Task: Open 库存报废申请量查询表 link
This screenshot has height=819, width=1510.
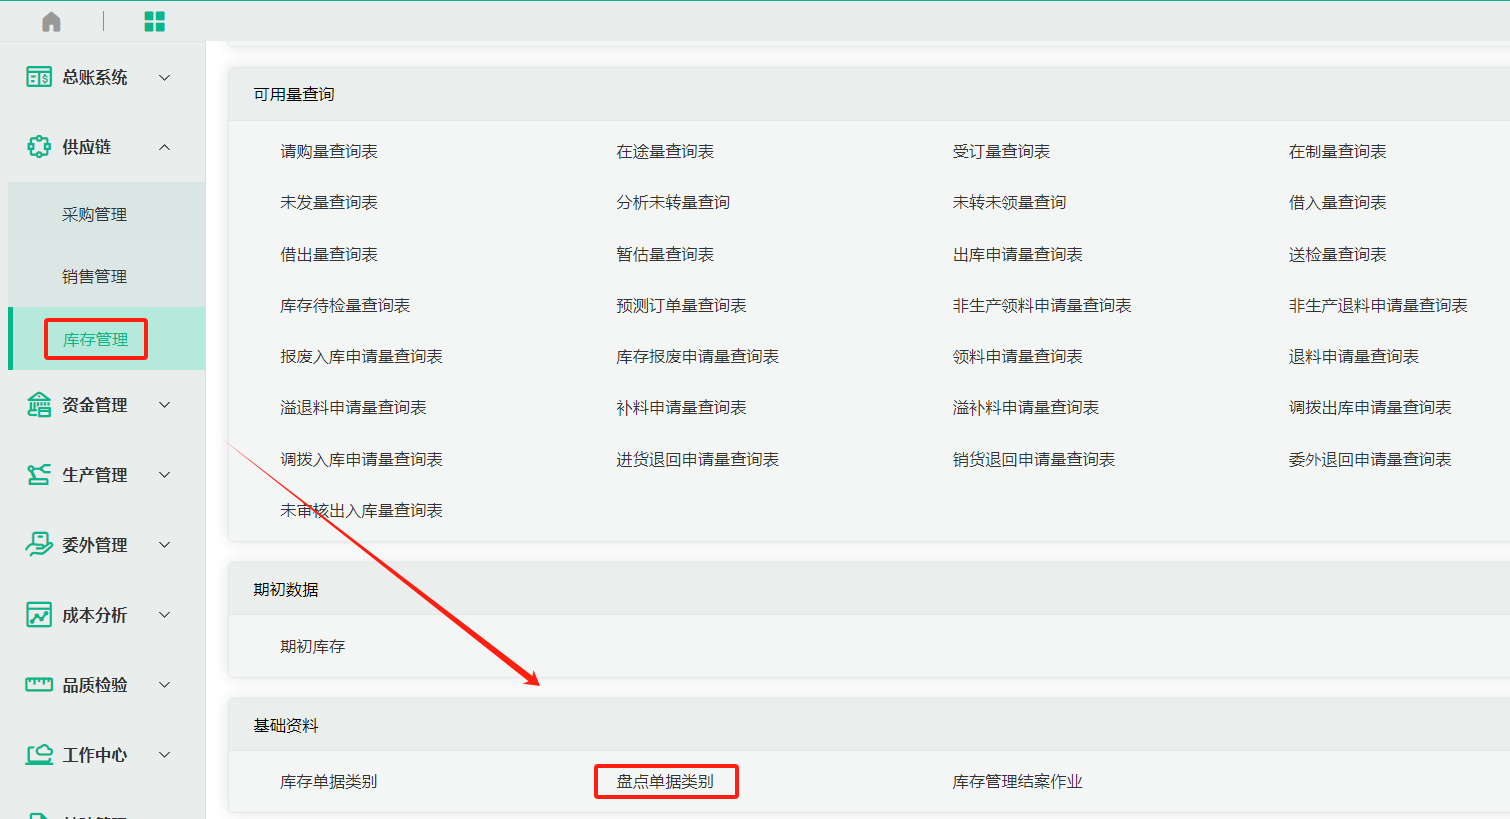Action: [x=697, y=356]
